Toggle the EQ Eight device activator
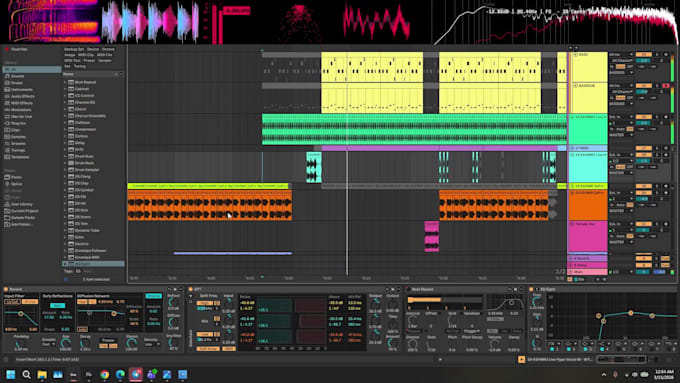Image resolution: width=680 pixels, height=383 pixels. 531,289
